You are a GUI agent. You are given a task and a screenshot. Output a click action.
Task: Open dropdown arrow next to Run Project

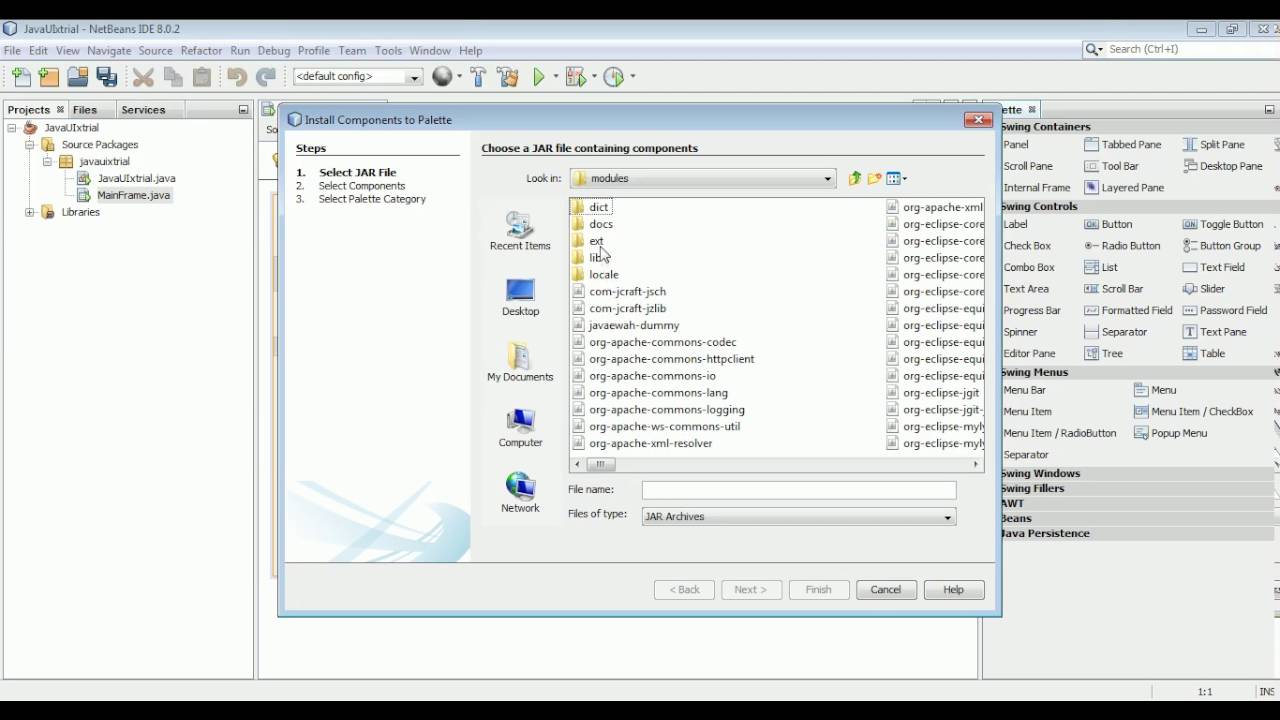[555, 77]
